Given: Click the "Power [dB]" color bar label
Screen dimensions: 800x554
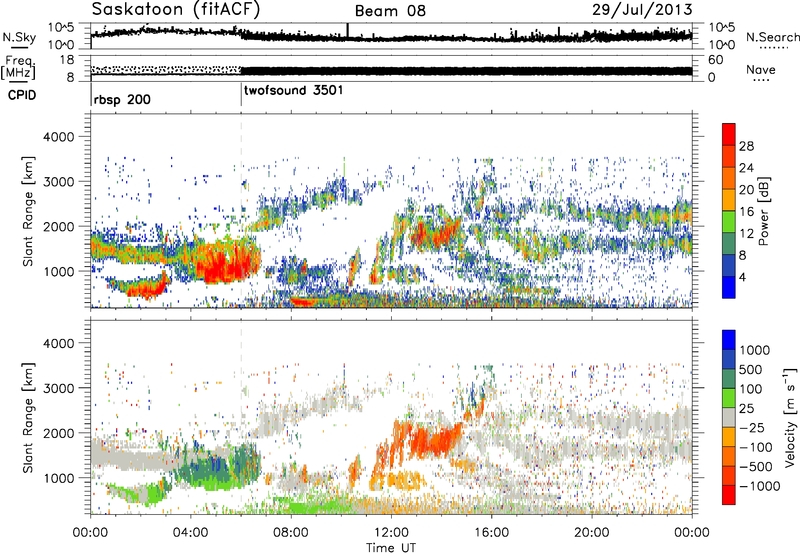Looking at the screenshot, I should click(x=763, y=211).
